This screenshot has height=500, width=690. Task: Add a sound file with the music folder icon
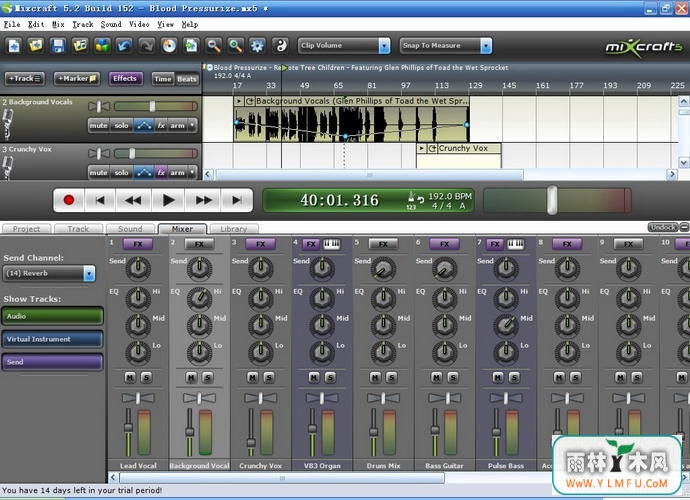pos(80,46)
